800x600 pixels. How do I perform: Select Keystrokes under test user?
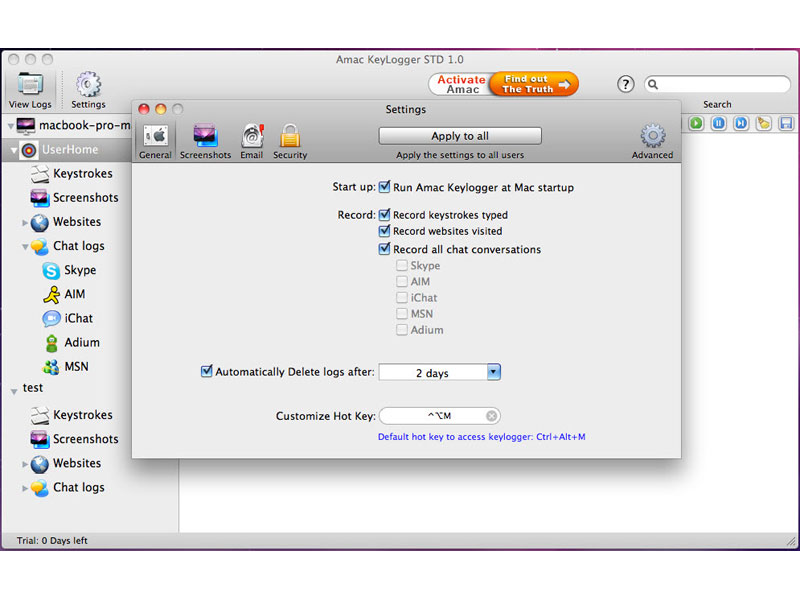(82, 415)
